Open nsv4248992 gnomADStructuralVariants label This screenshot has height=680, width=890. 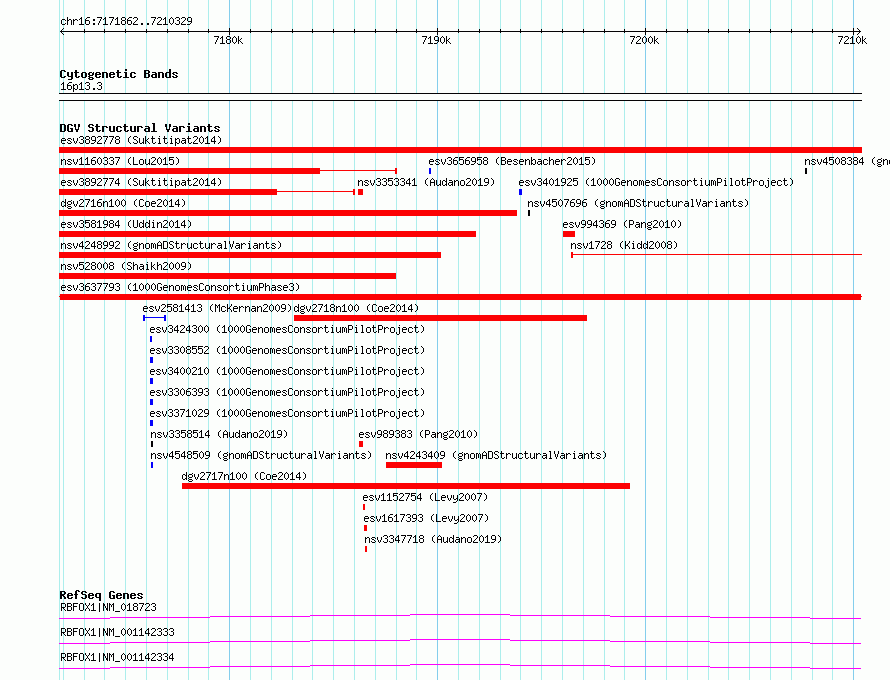171,245
